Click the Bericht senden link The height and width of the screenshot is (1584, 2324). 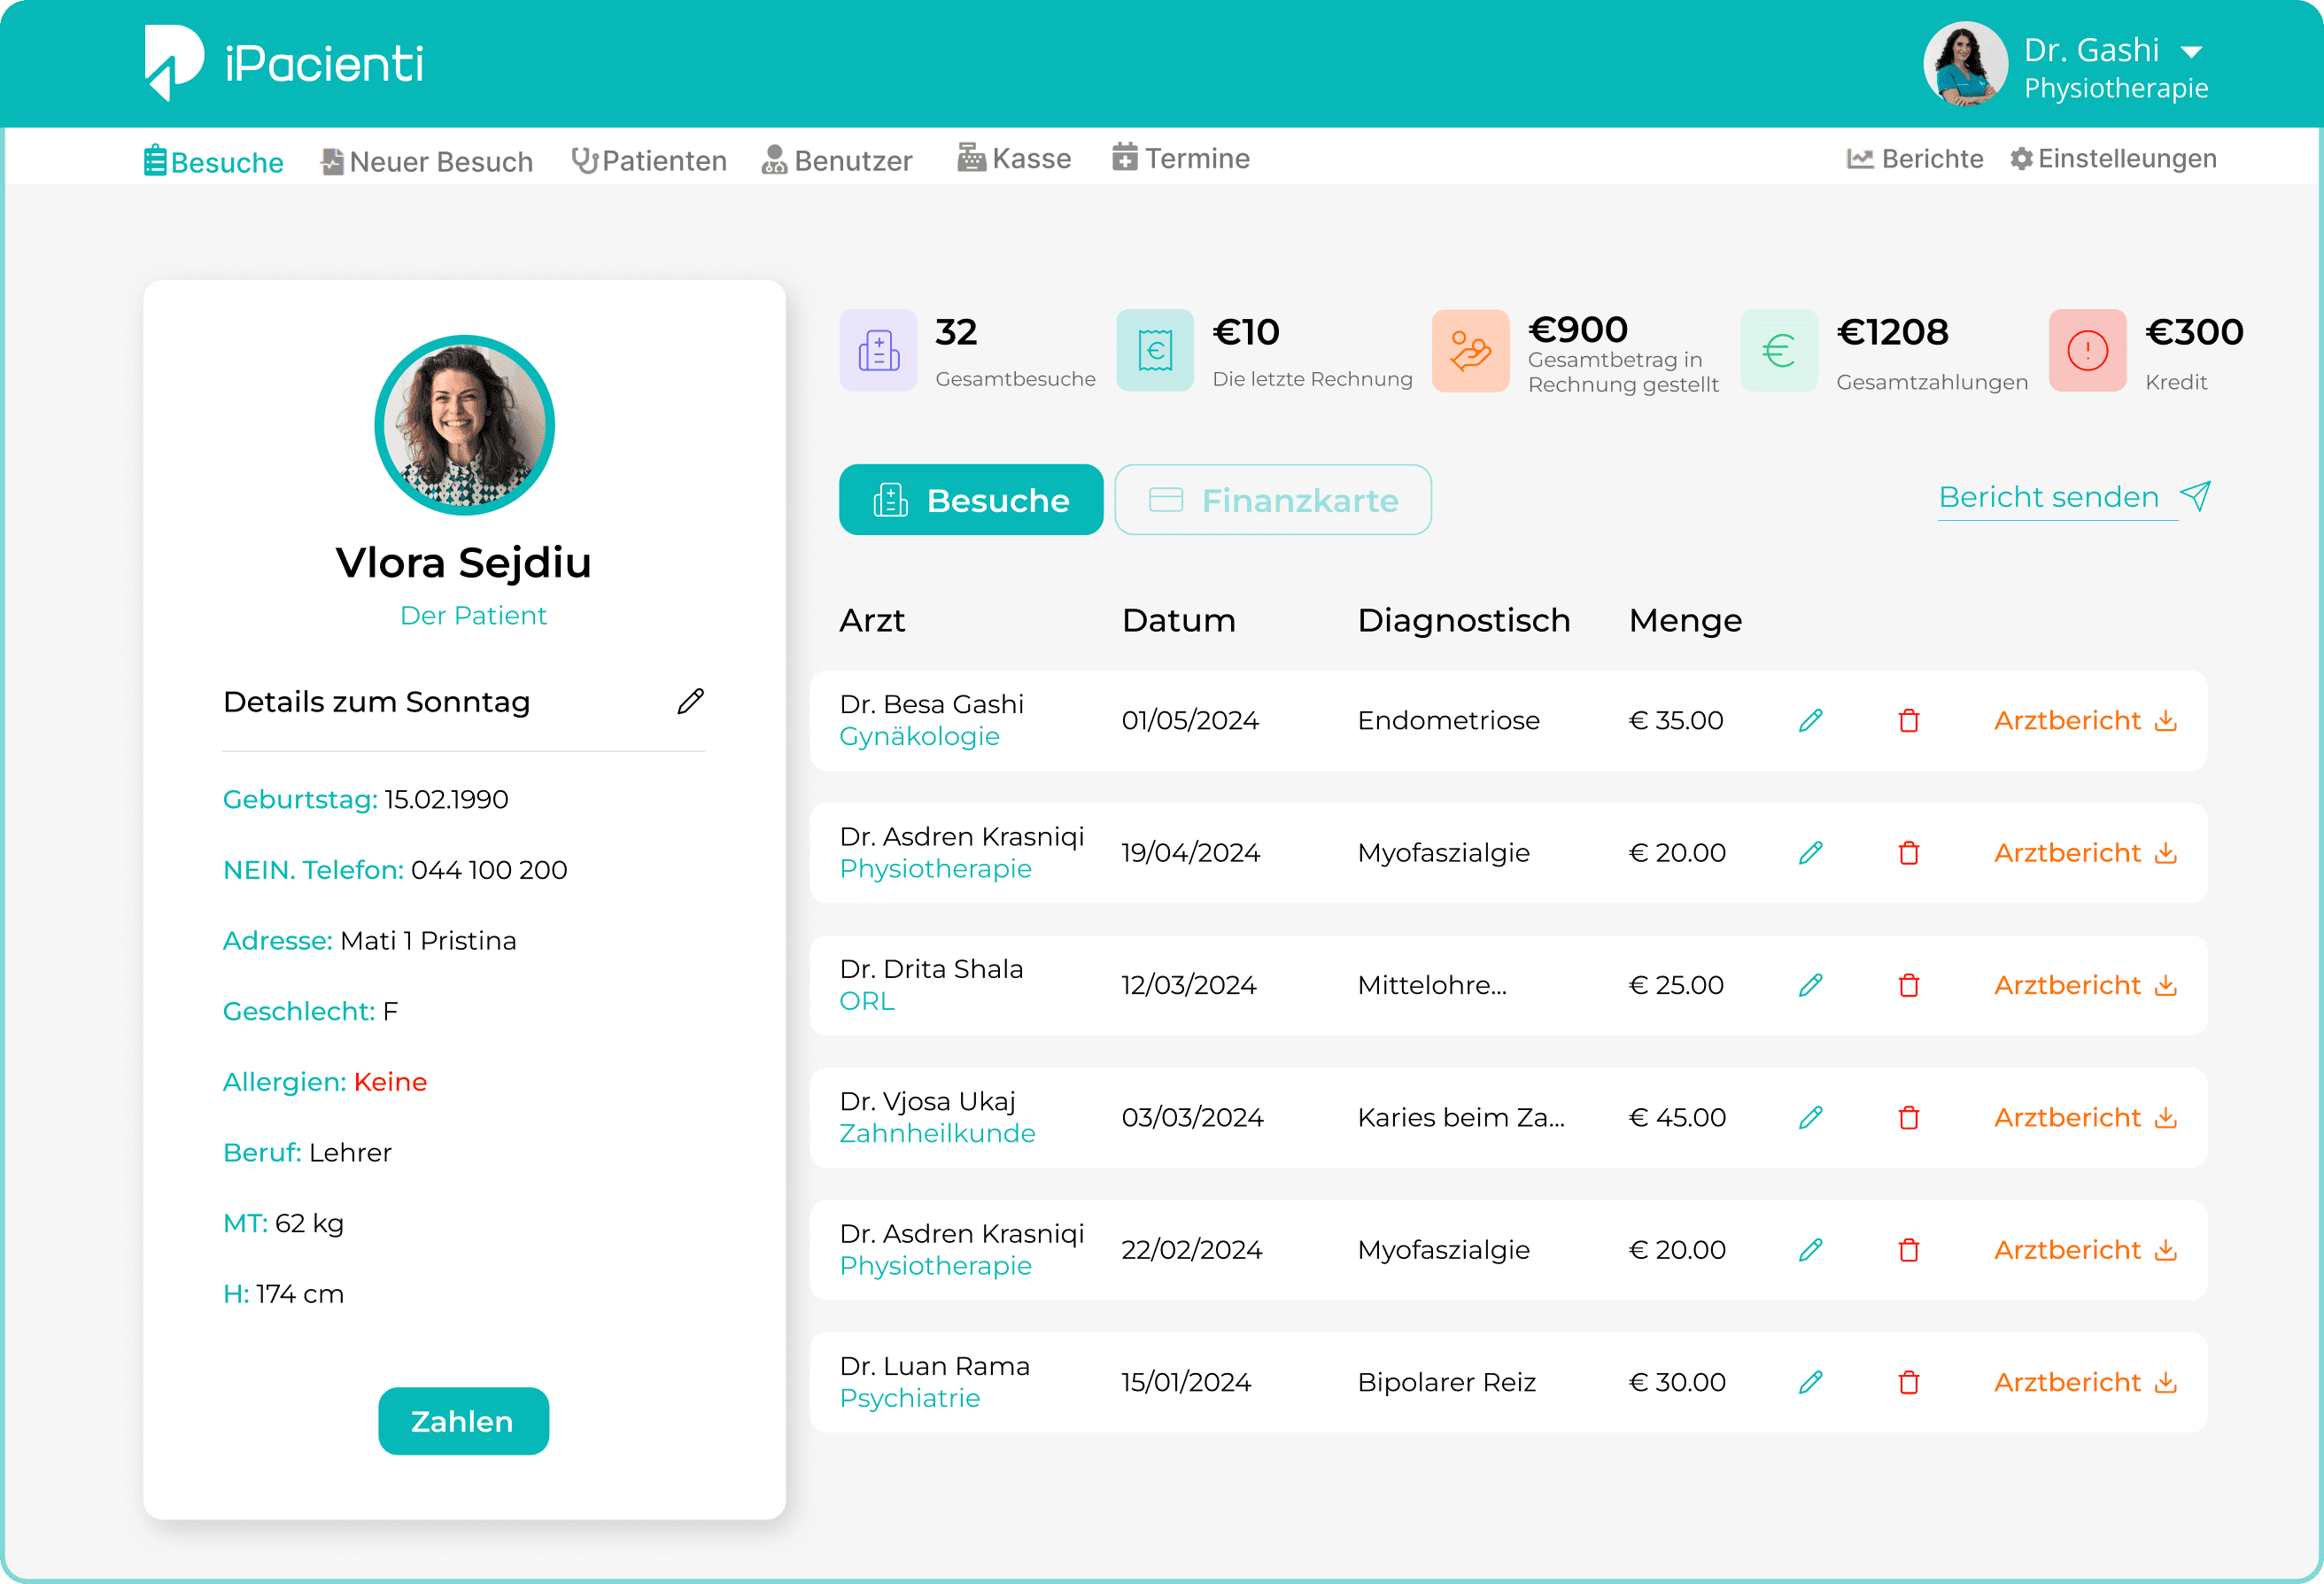2048,497
